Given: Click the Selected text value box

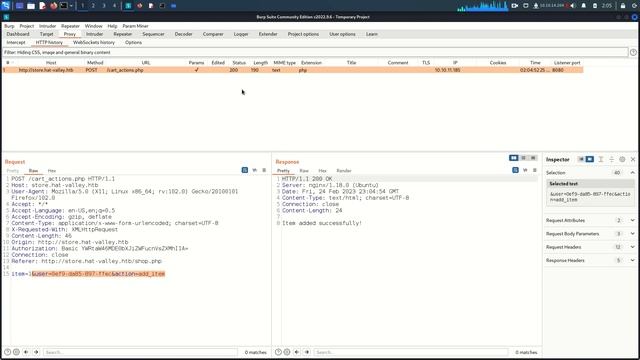Looking at the screenshot, I should pos(590,197).
